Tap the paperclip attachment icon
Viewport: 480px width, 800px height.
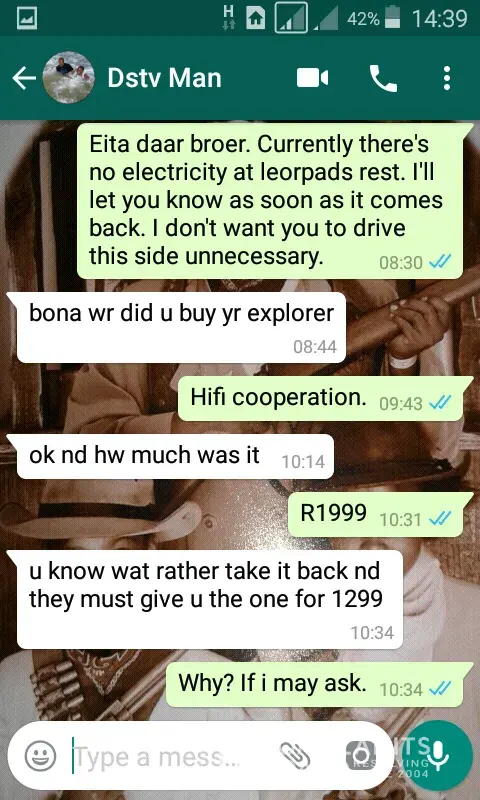295,756
